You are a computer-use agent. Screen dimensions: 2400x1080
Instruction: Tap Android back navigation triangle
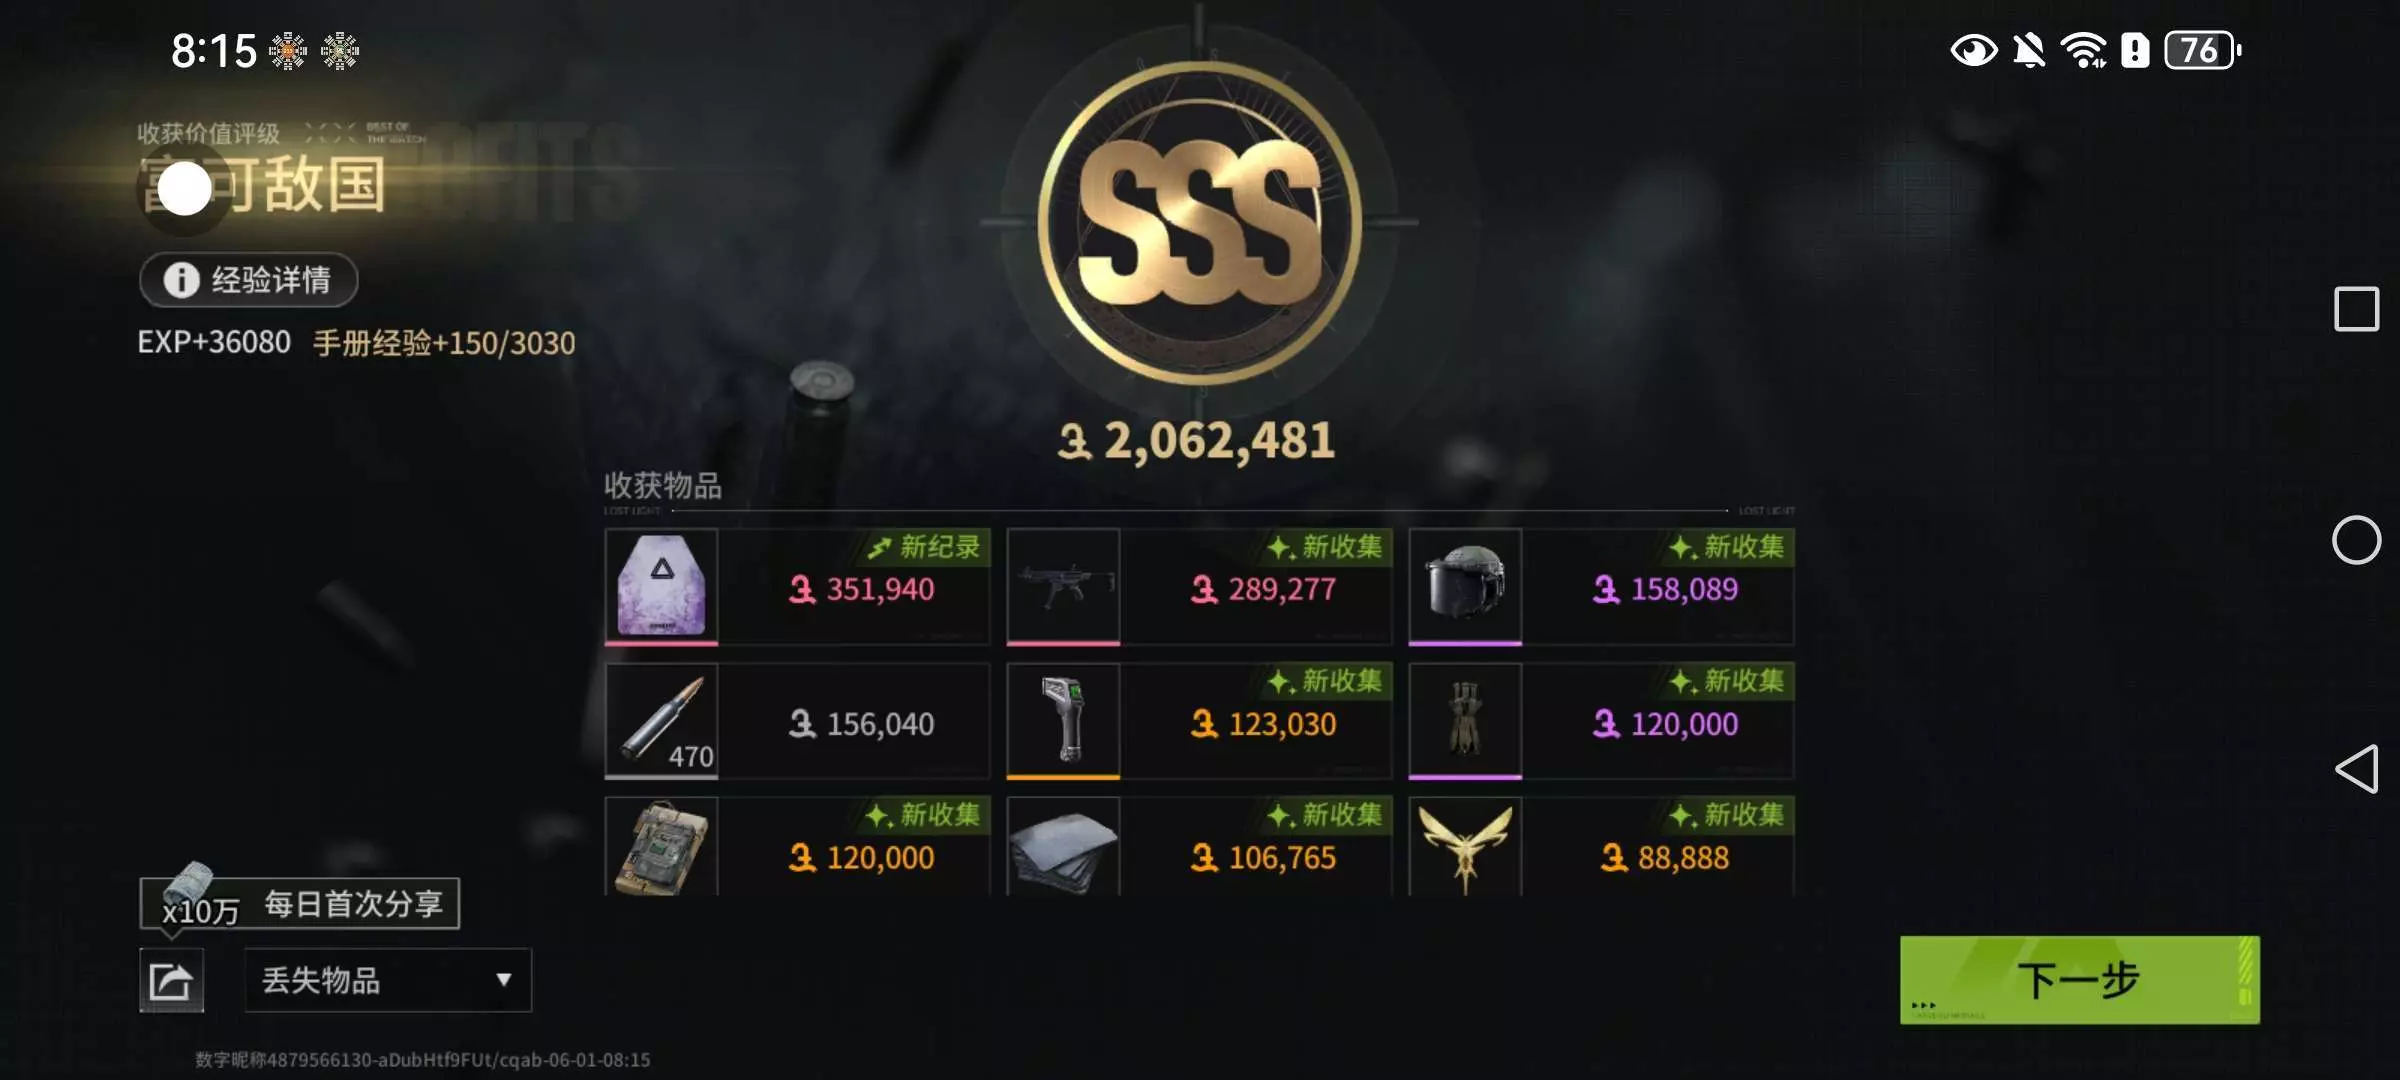click(x=2356, y=769)
